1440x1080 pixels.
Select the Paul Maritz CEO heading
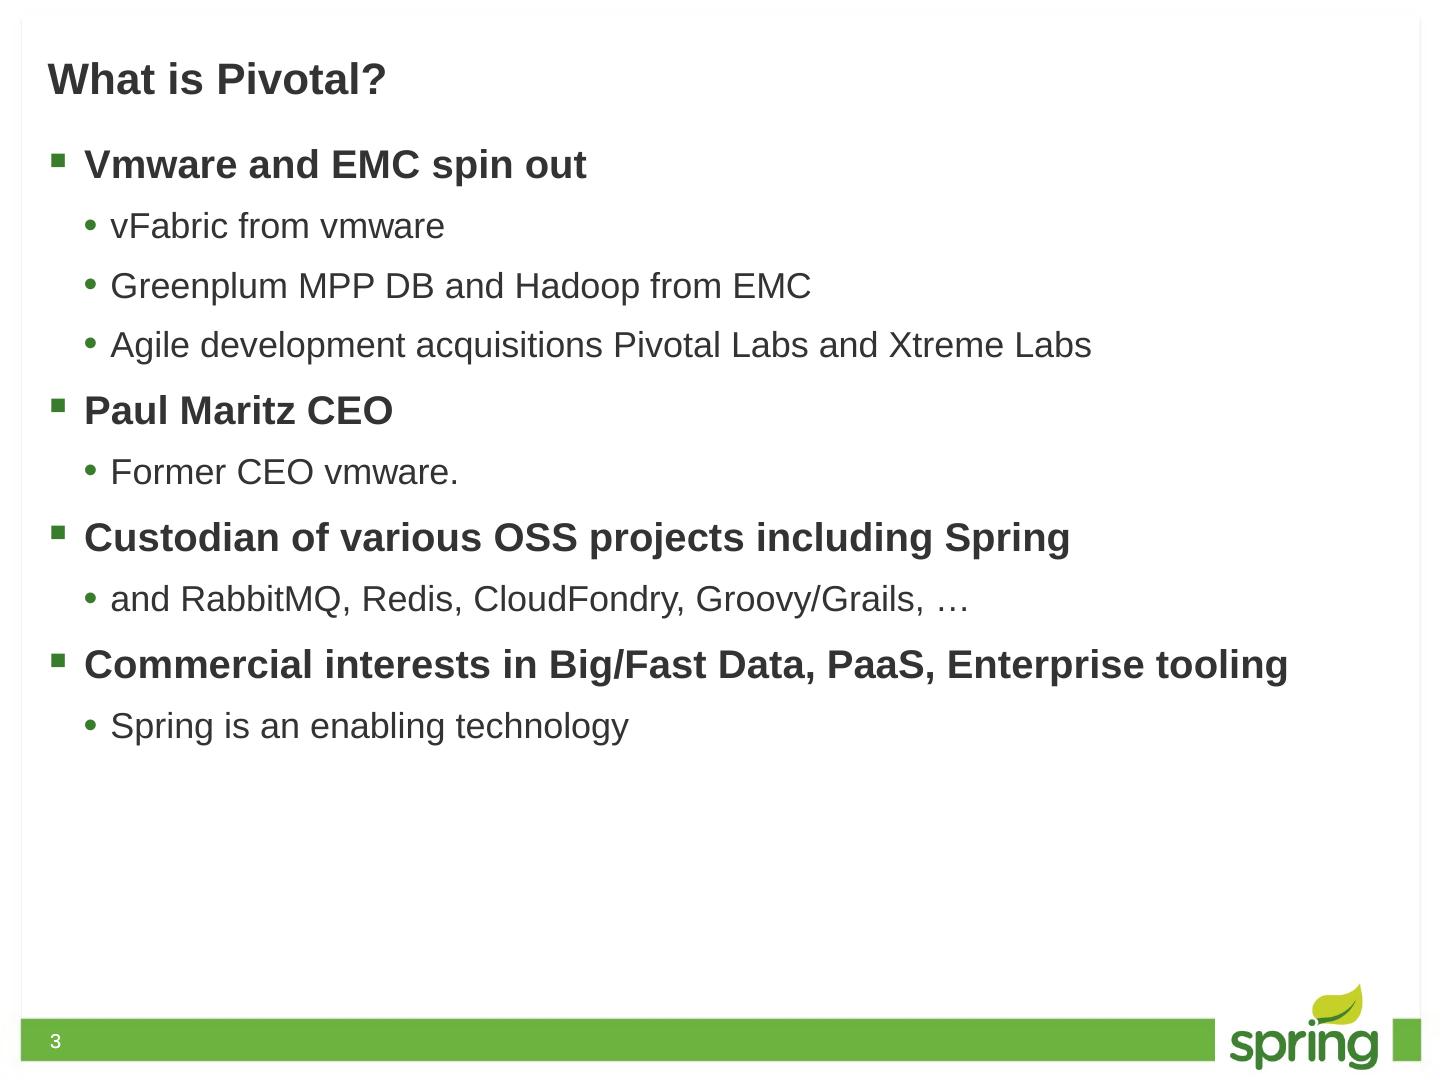pyautogui.click(x=238, y=411)
